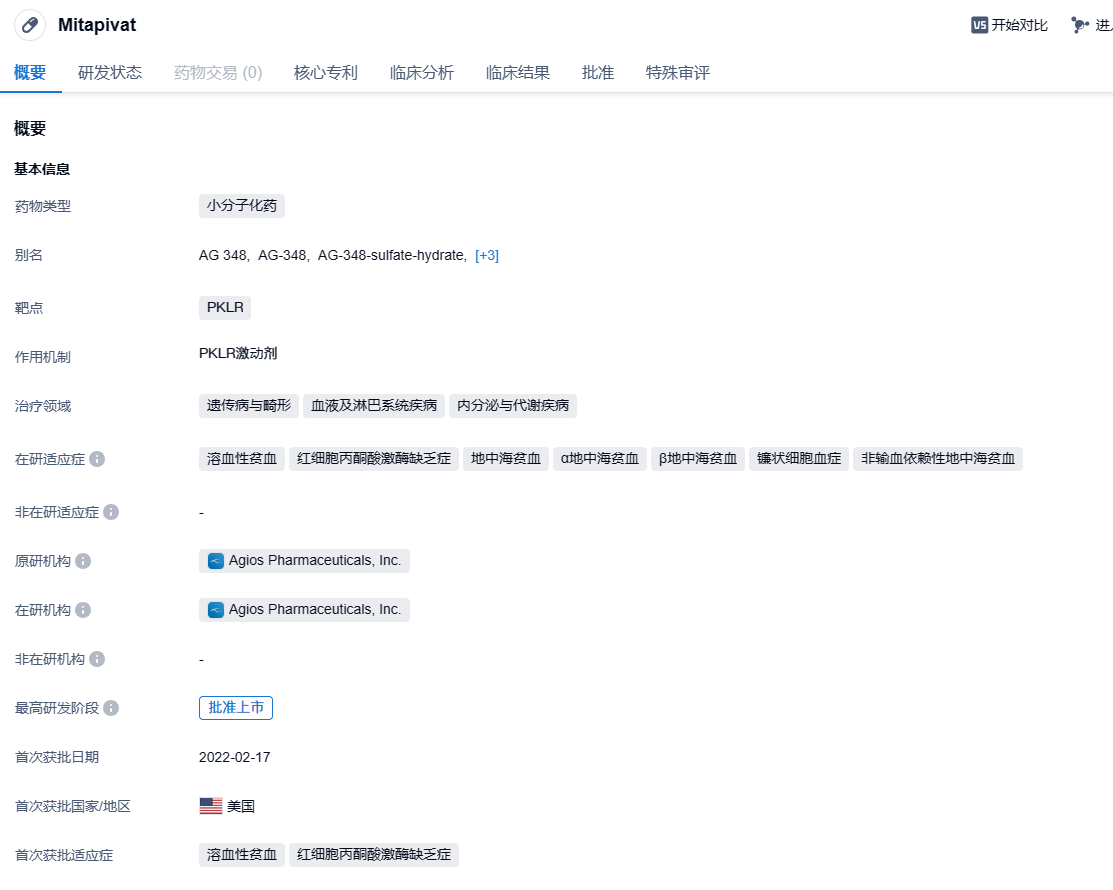
Task: Click the molecule icon at top right
Action: pyautogui.click(x=1080, y=25)
